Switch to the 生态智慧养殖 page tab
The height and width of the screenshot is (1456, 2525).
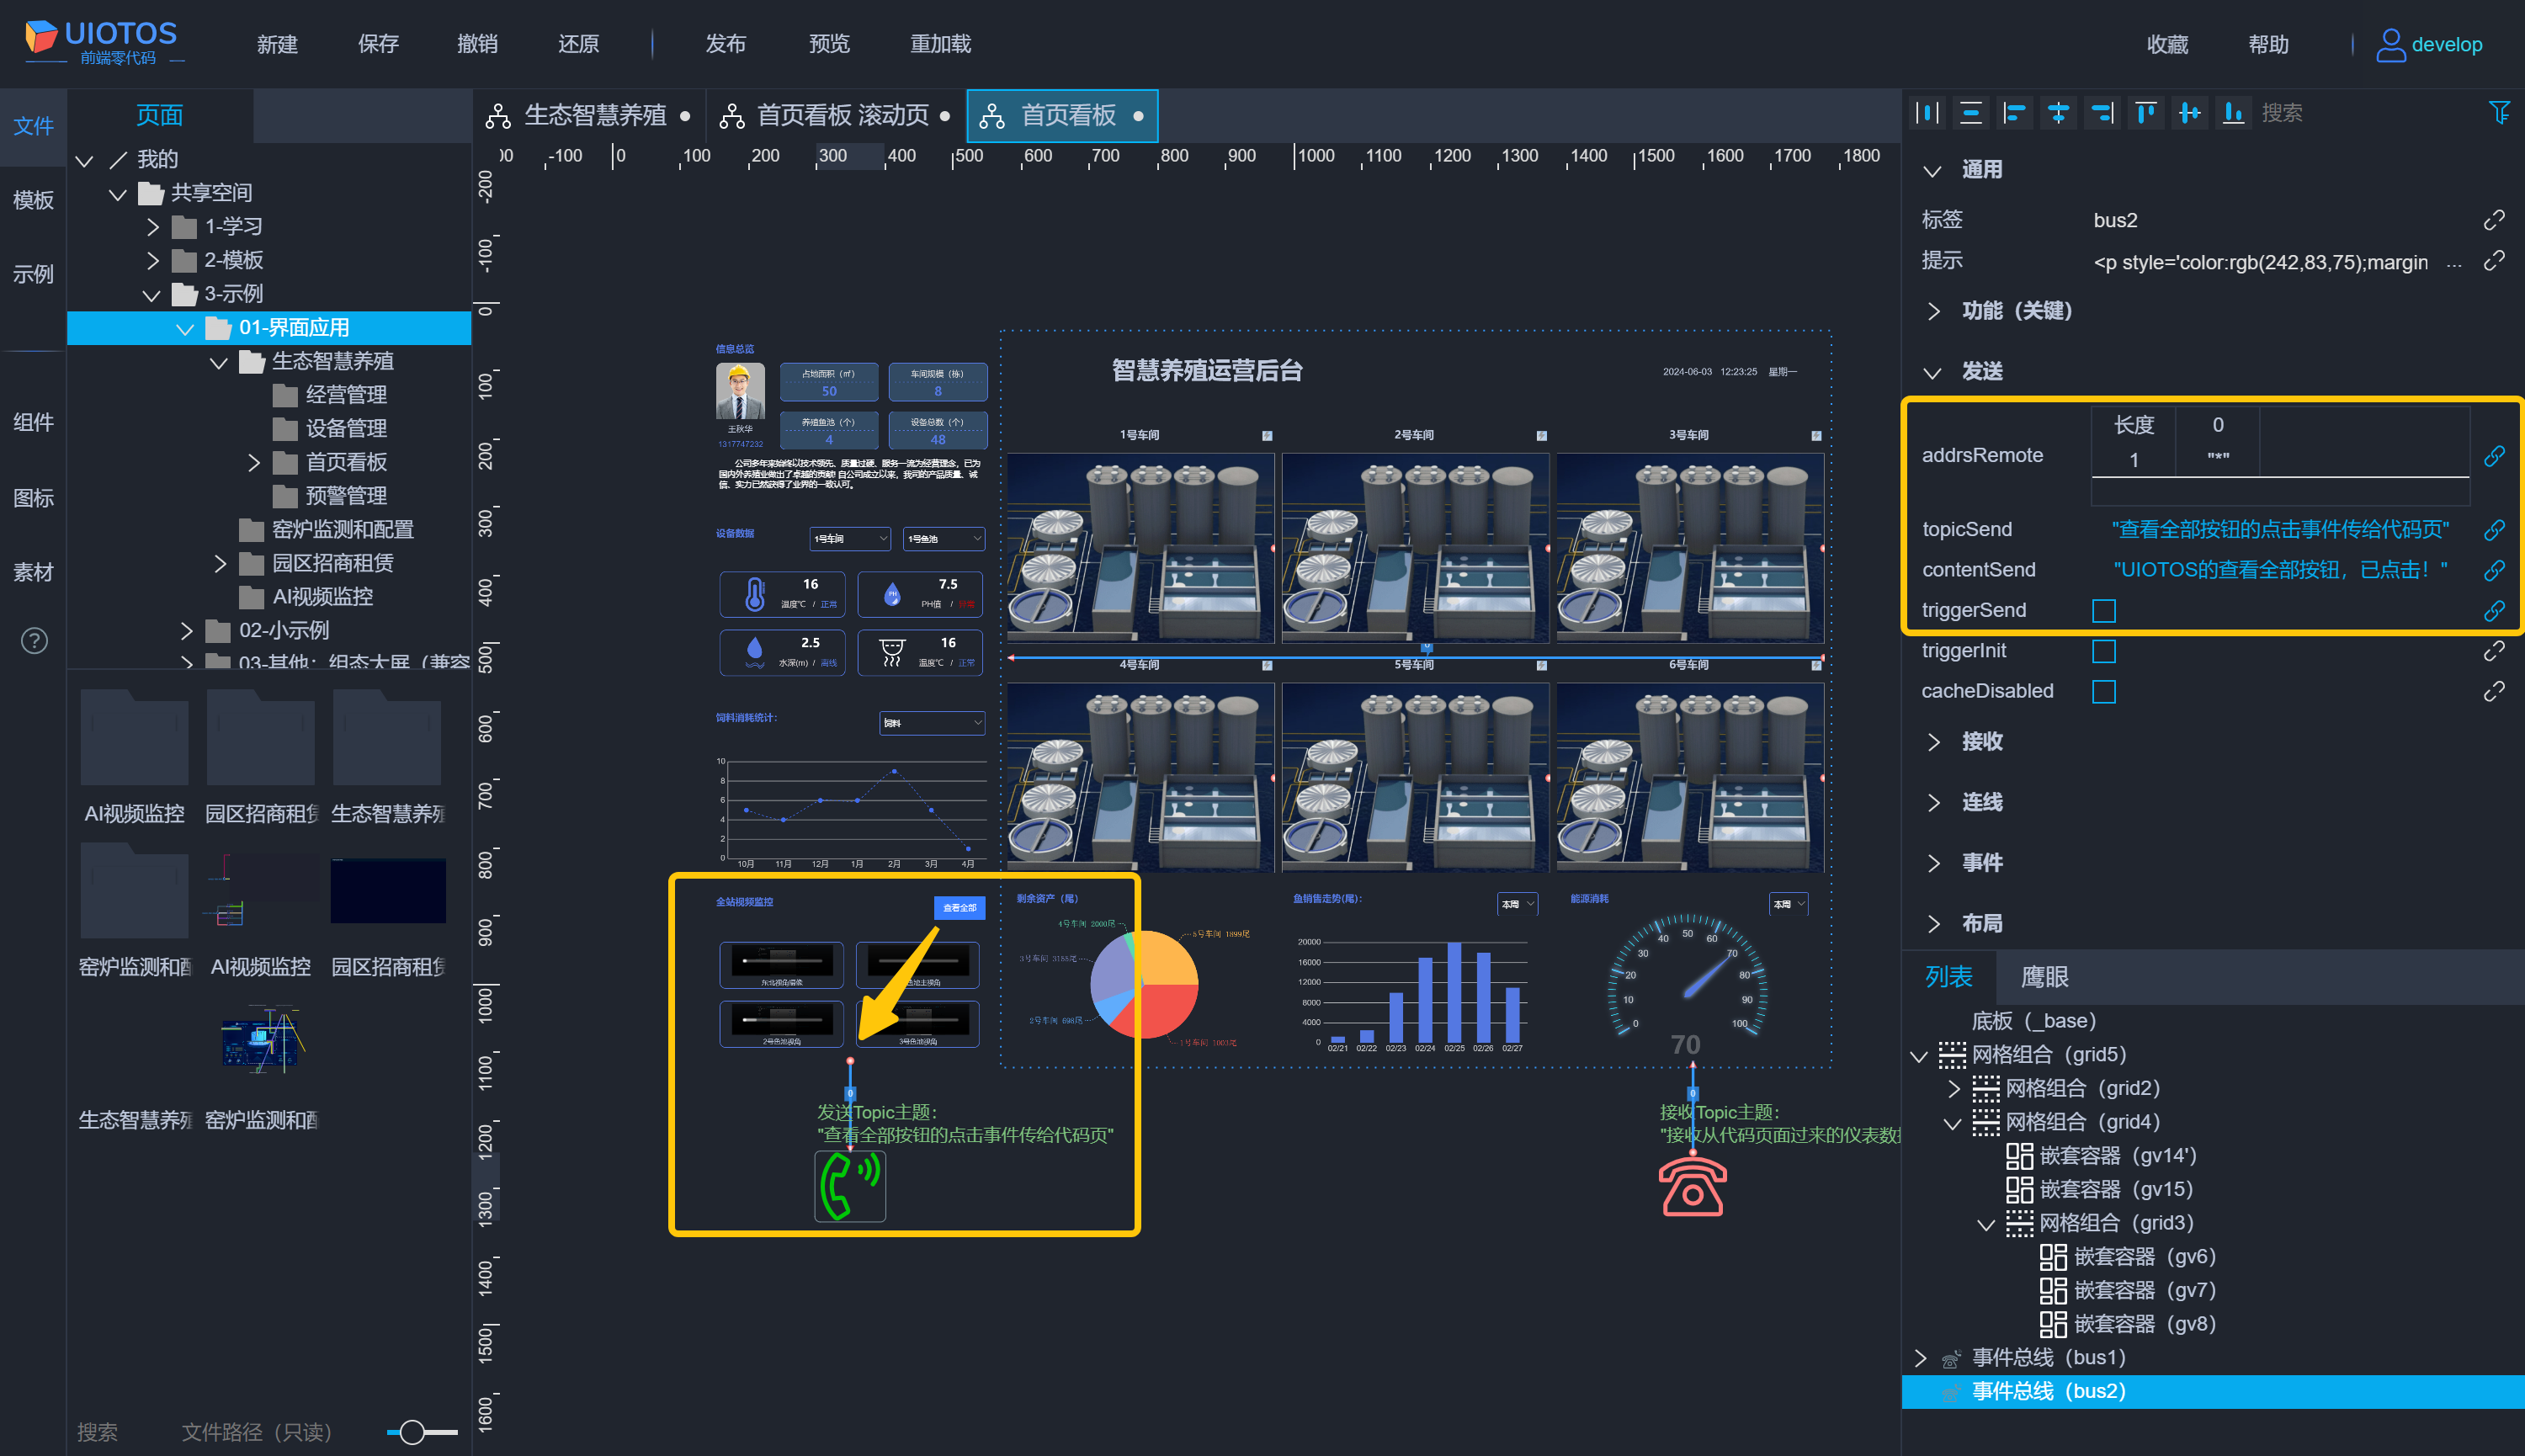pos(594,116)
